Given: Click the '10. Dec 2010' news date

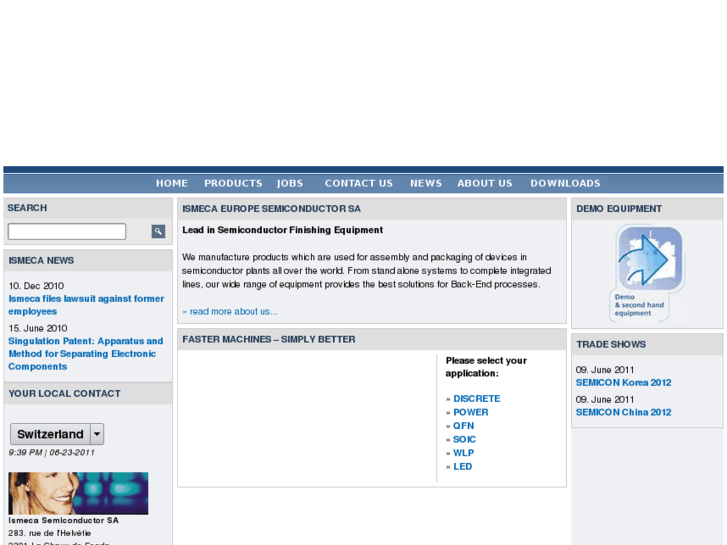Looking at the screenshot, I should pos(36,286).
